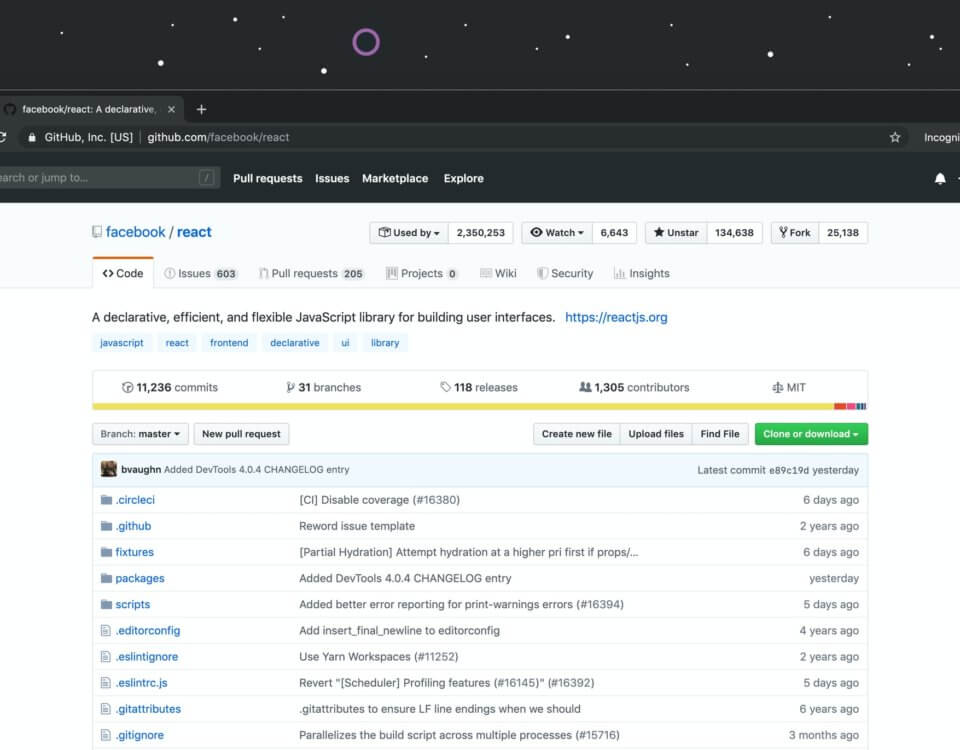Click bvaughn's avatar thumbnail
The image size is (960, 750).
click(x=109, y=469)
